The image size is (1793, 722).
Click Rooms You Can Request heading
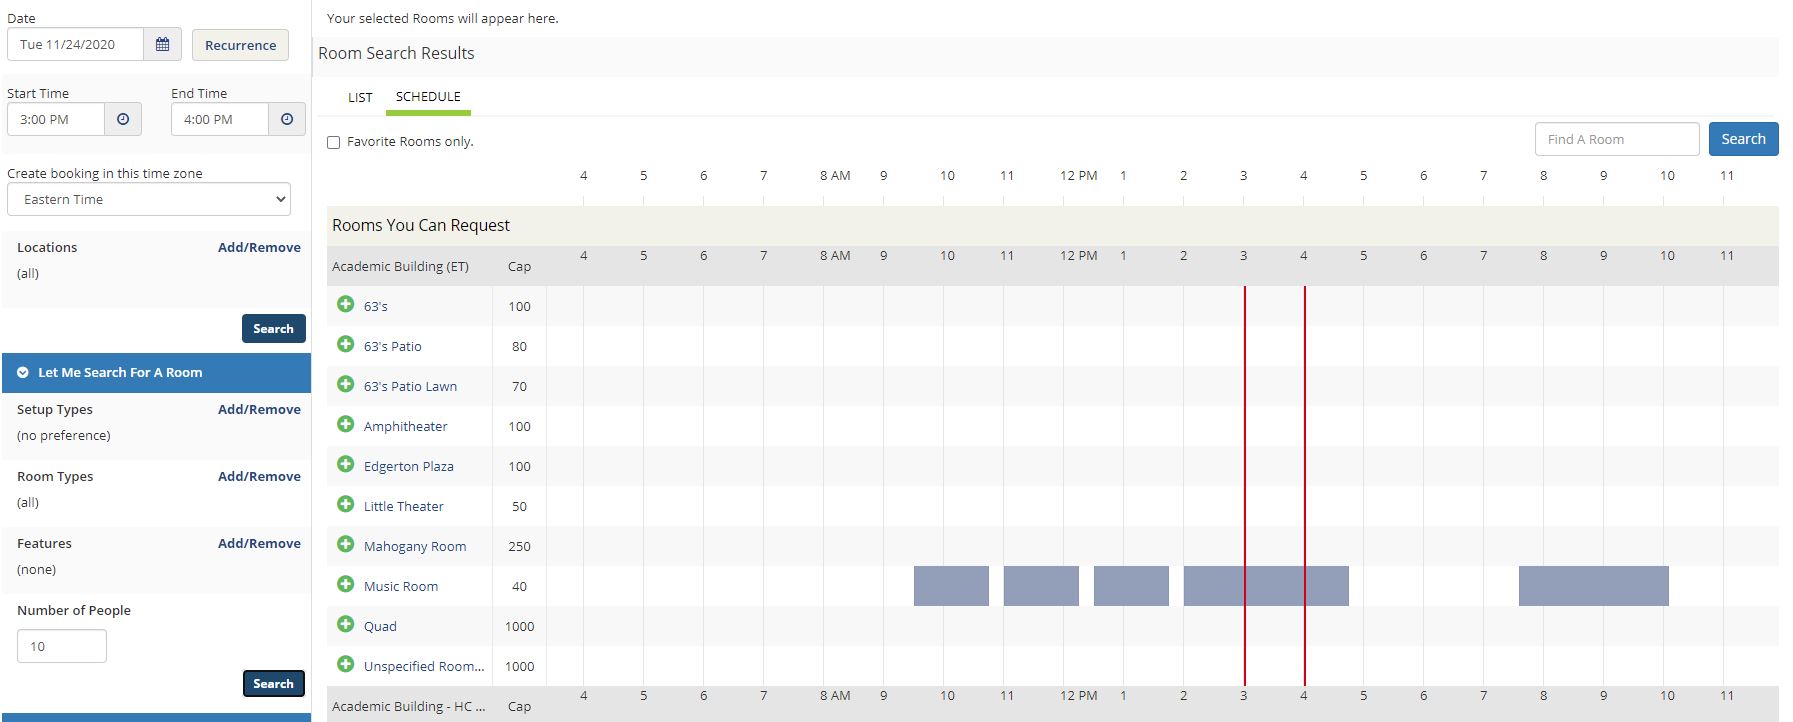[x=421, y=225]
